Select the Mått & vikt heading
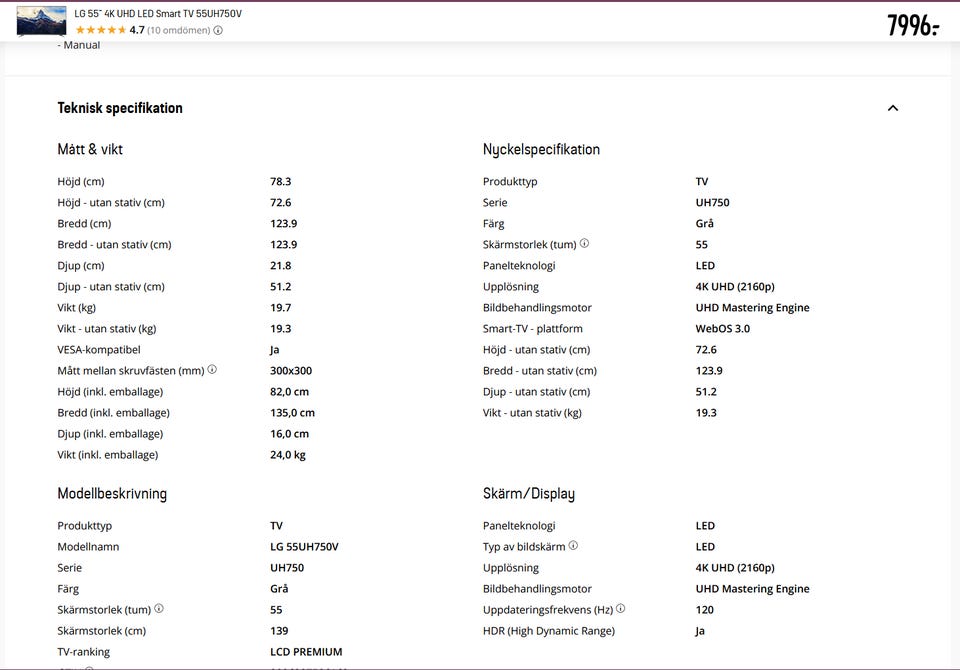The height and width of the screenshot is (670, 960). [90, 149]
